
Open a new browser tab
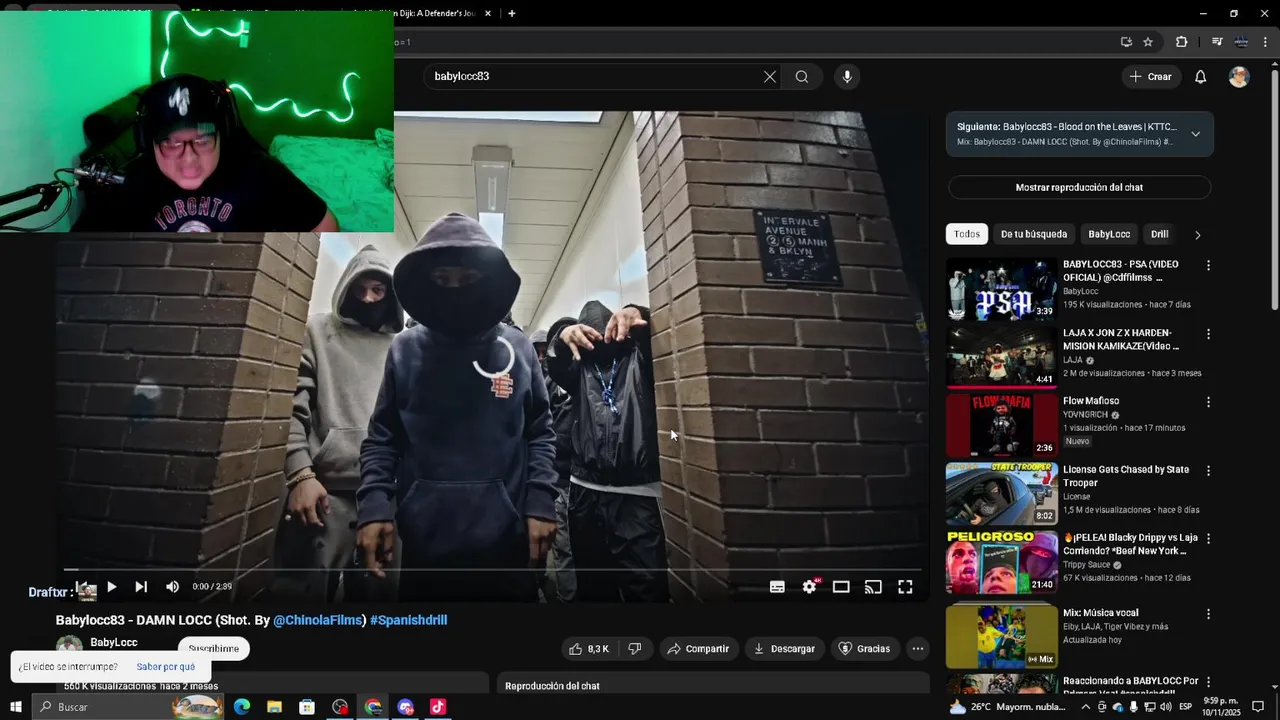coord(512,14)
